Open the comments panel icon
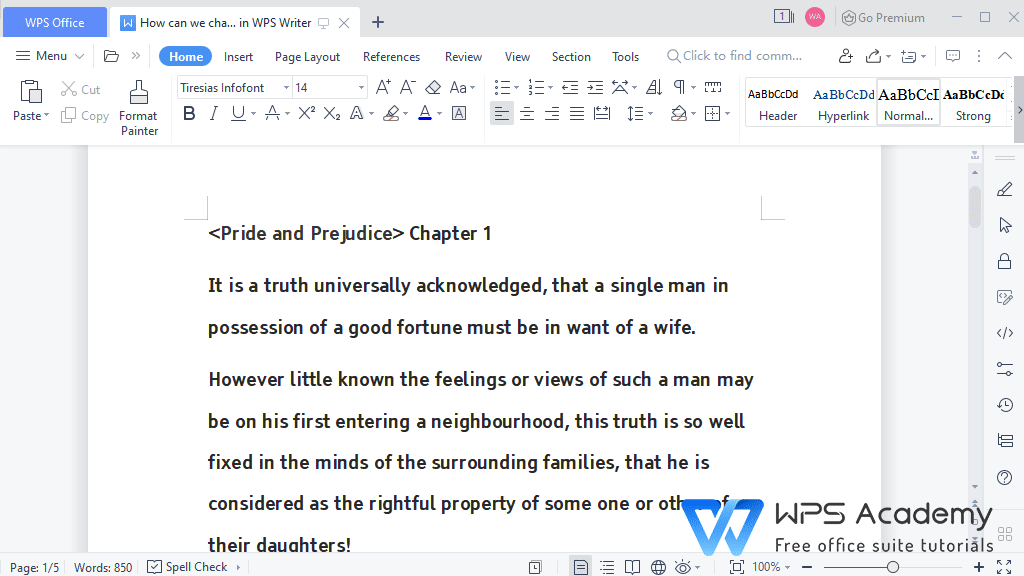This screenshot has width=1024, height=576. [x=953, y=56]
